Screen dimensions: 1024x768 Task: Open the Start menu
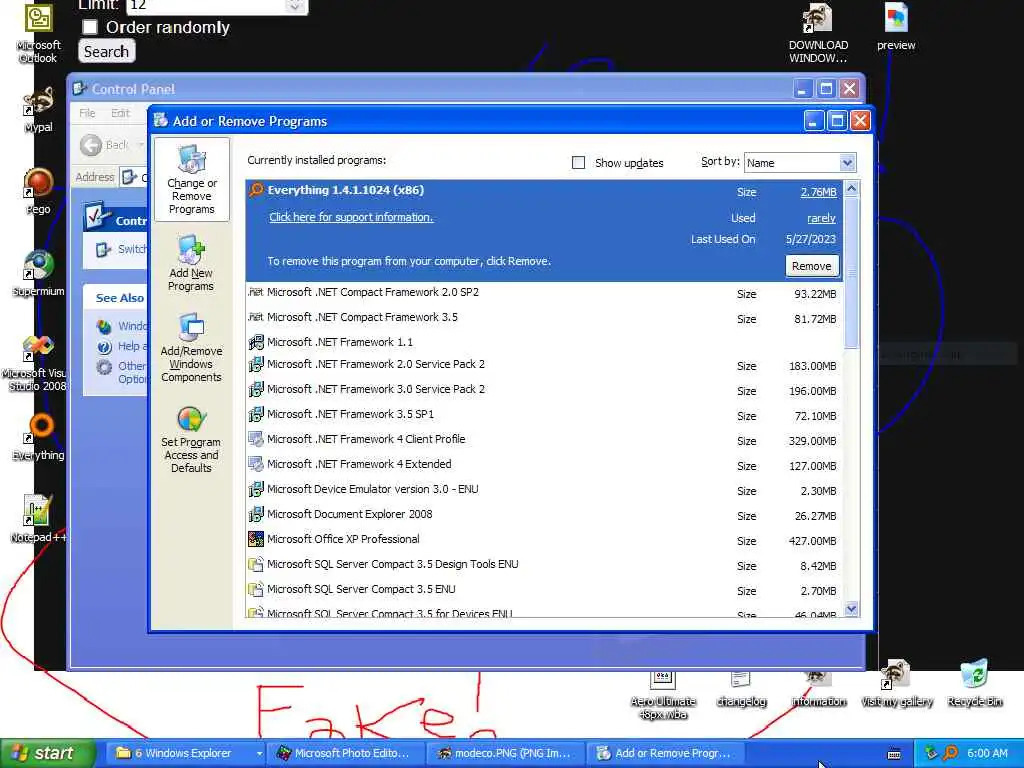click(47, 753)
